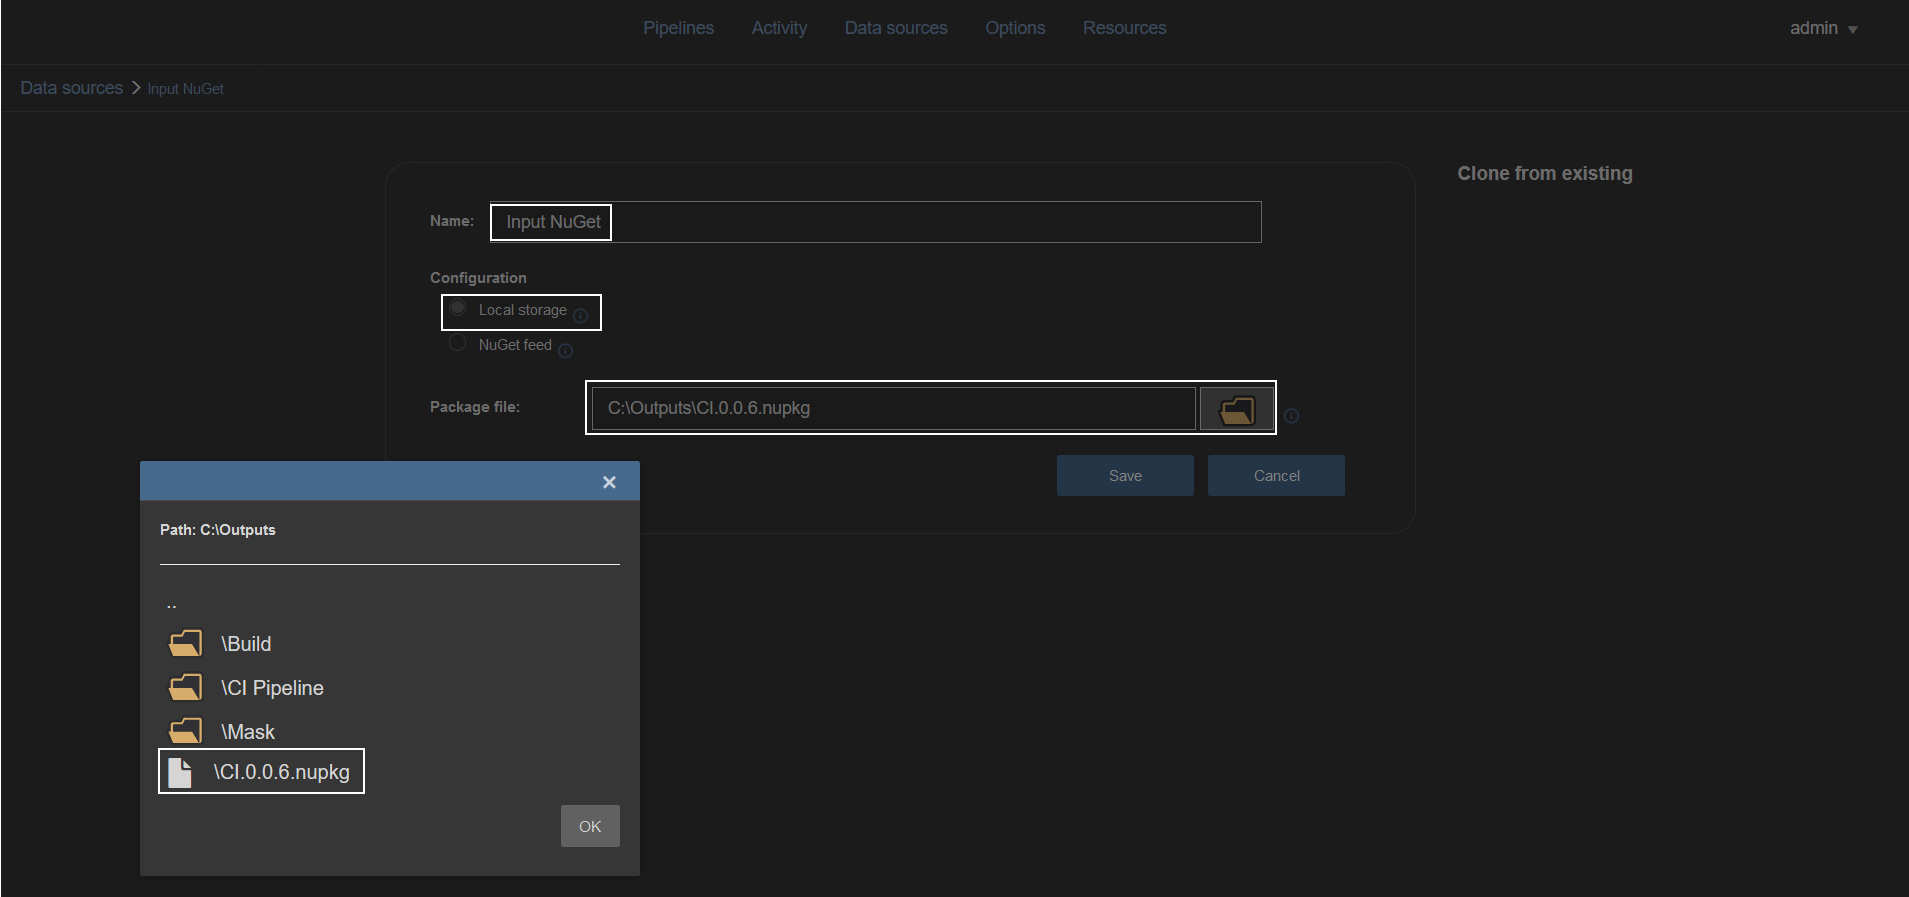This screenshot has height=897, width=1909.
Task: Click the browse folder icon for Package file
Action: 1236,409
